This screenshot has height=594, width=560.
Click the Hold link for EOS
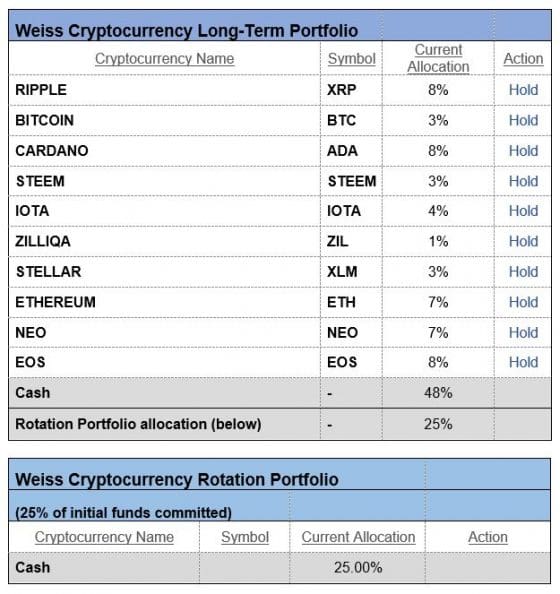pyautogui.click(x=523, y=363)
